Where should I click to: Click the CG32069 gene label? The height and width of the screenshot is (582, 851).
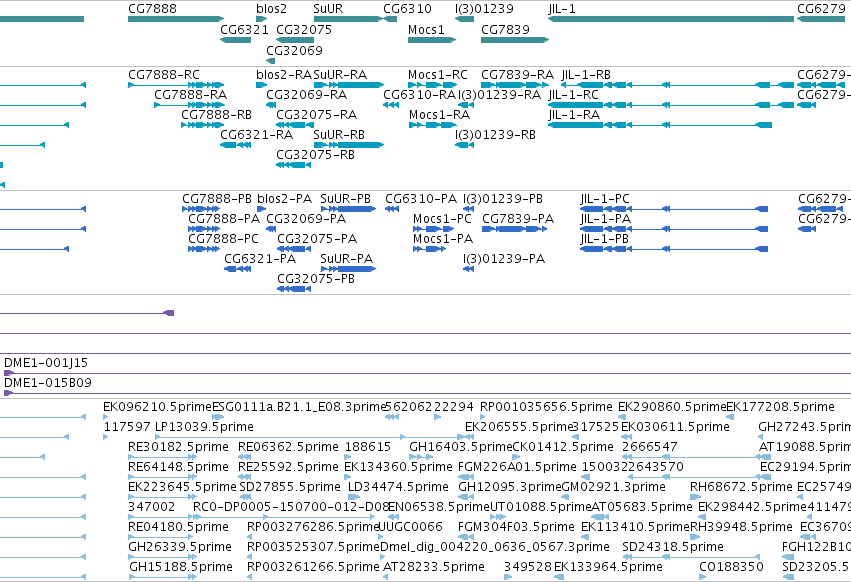point(294,50)
